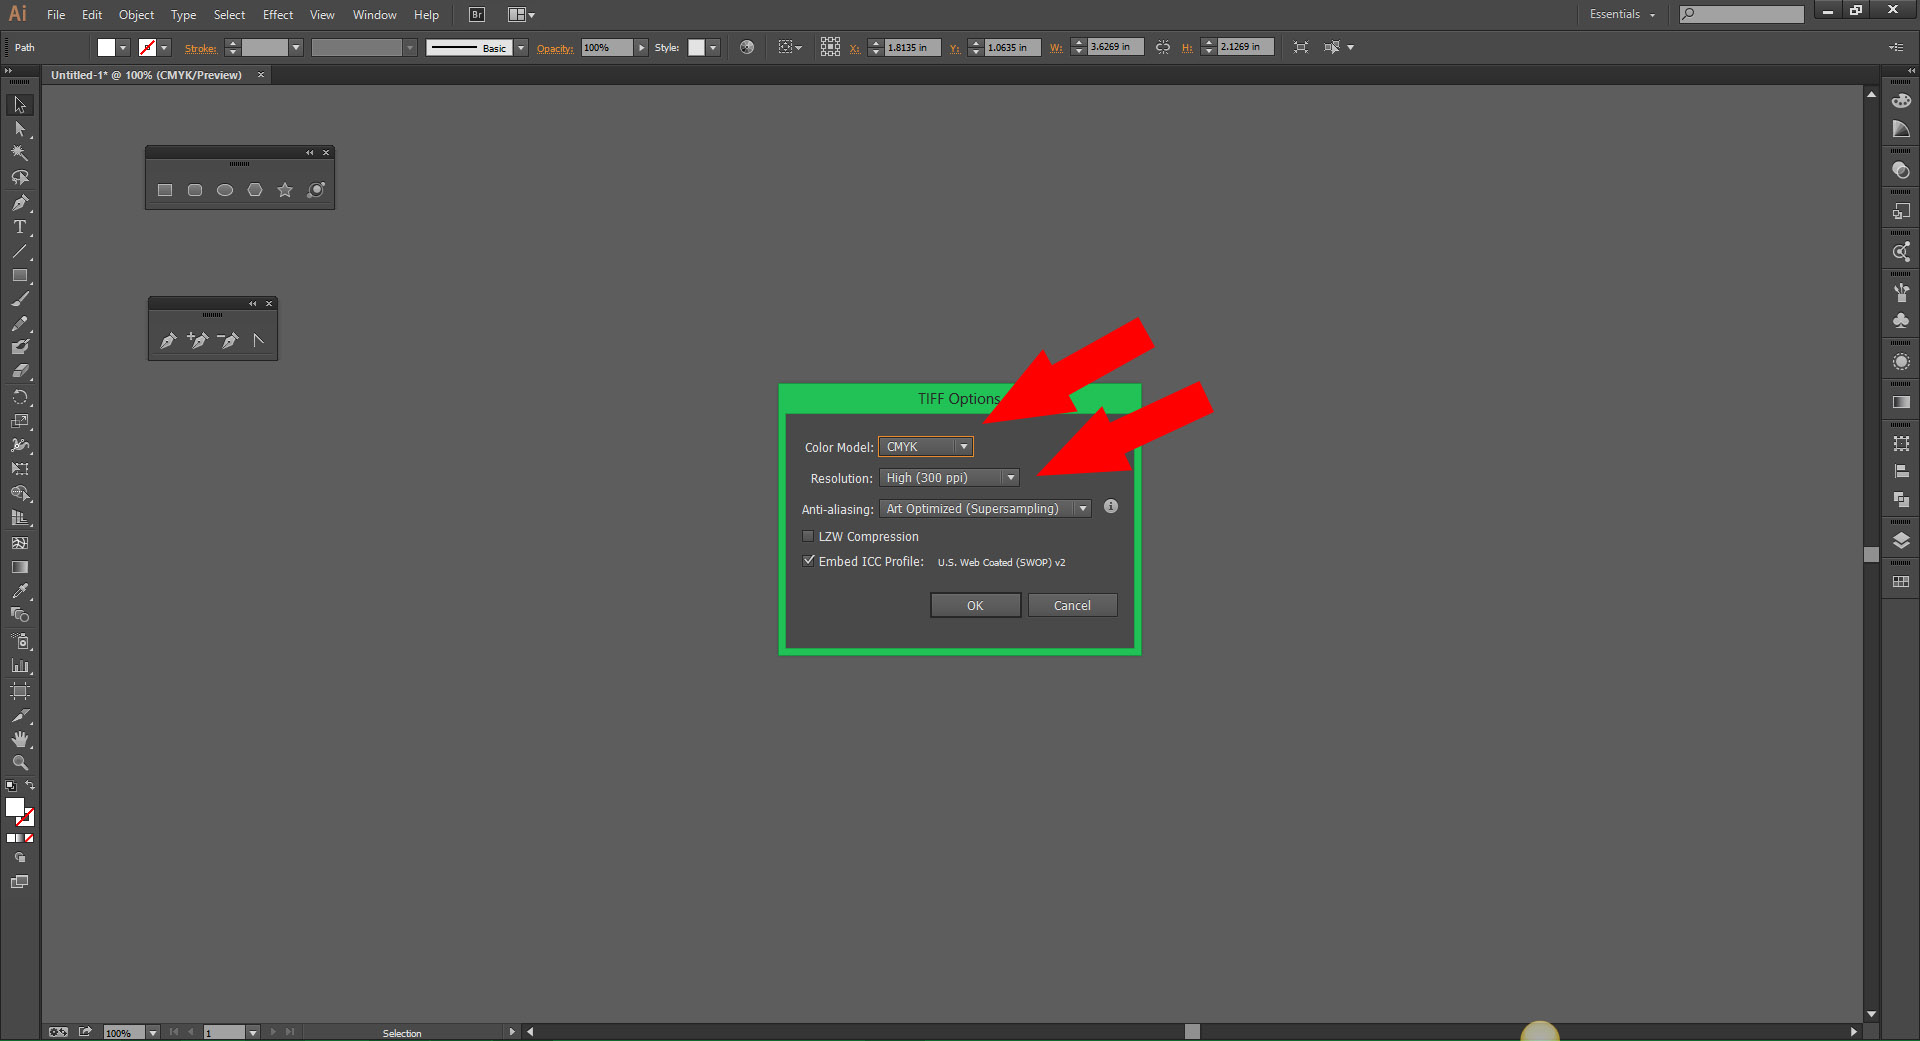Open the Color Model dropdown
The width and height of the screenshot is (1920, 1041).
[925, 447]
